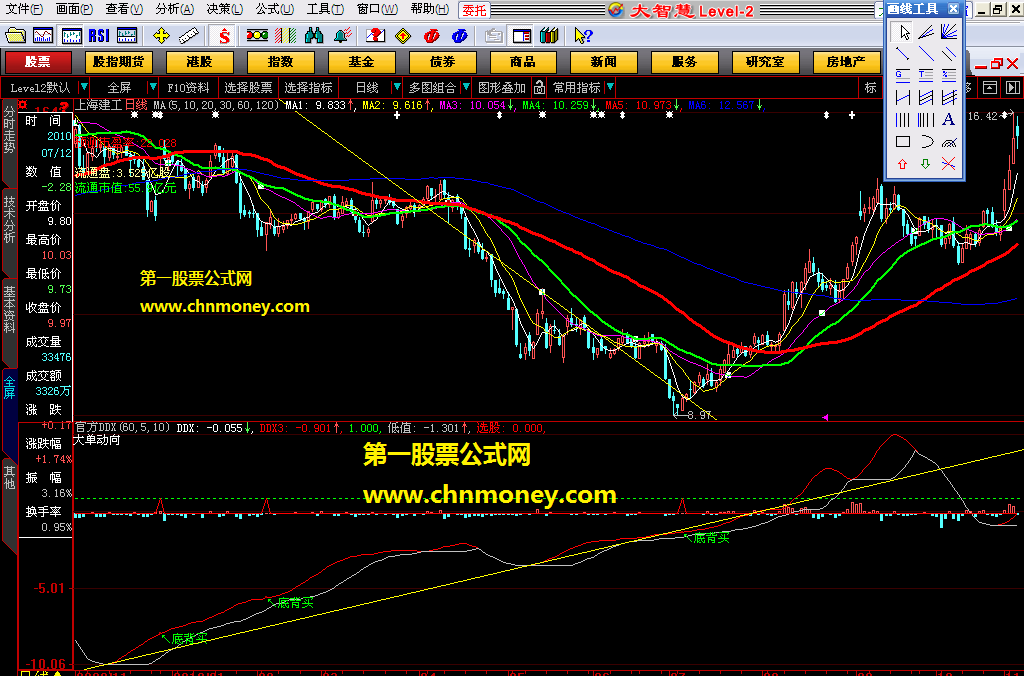Toggle the lock icon next to 图形叠加
The height and width of the screenshot is (676, 1024).
[x=539, y=87]
